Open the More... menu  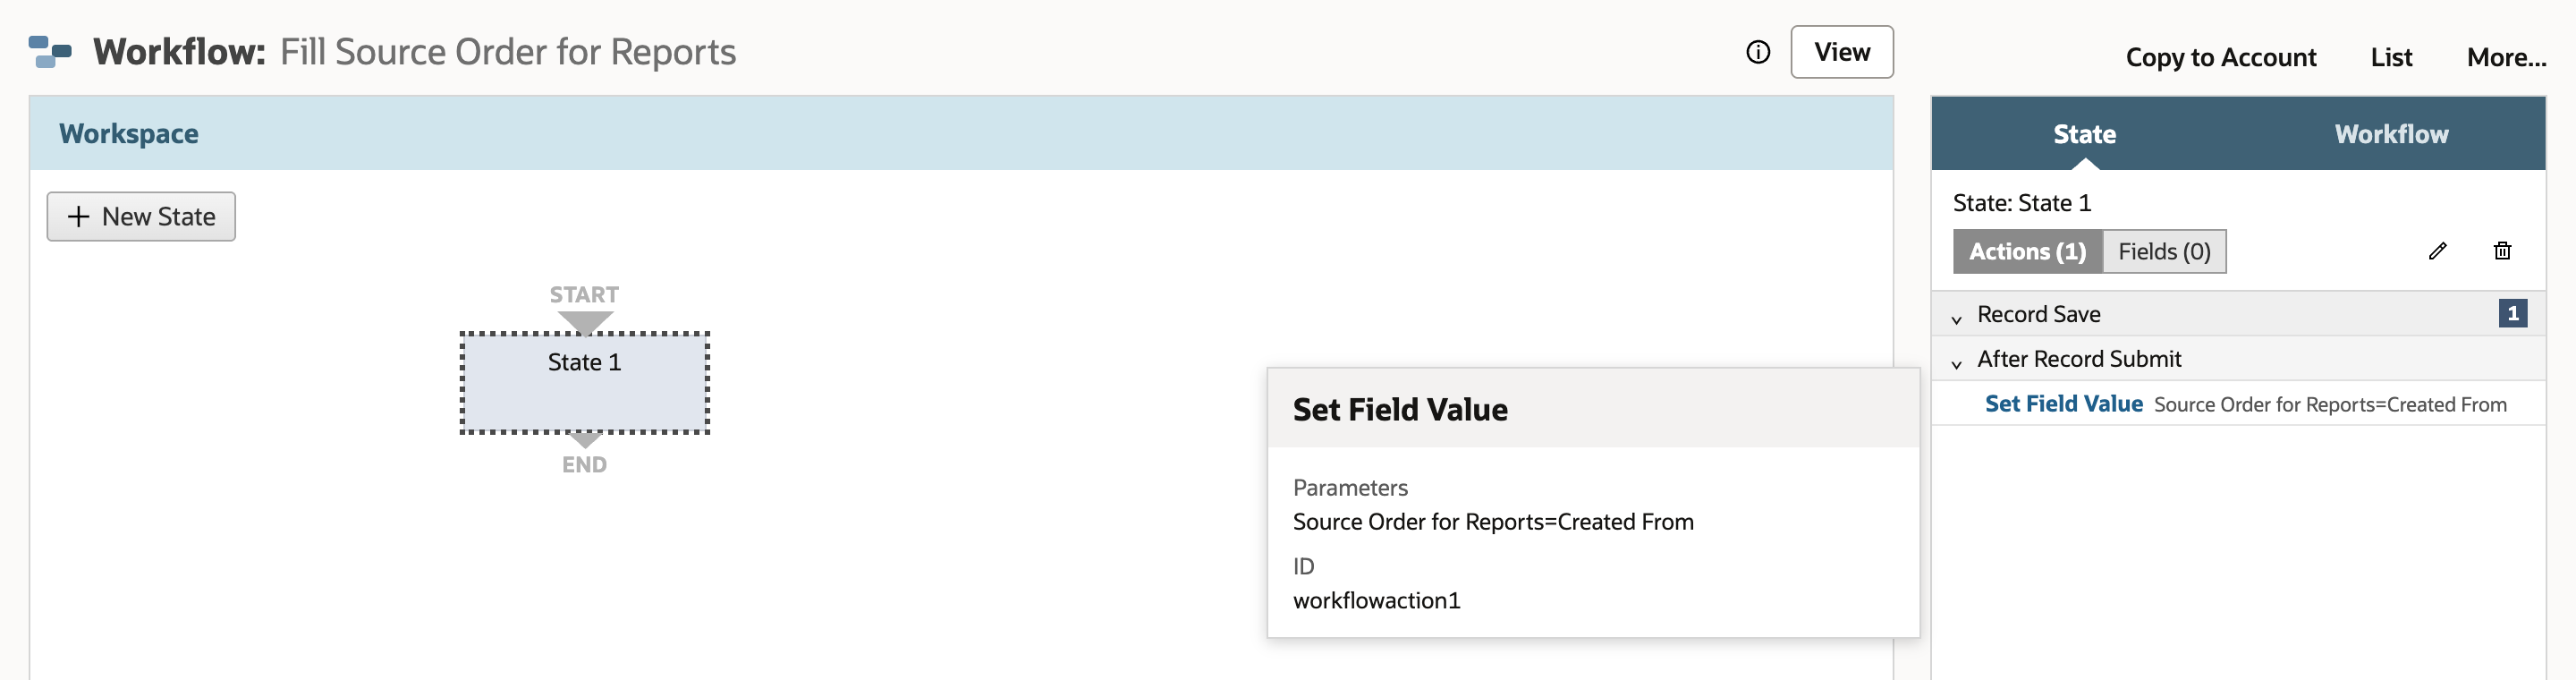2506,57
